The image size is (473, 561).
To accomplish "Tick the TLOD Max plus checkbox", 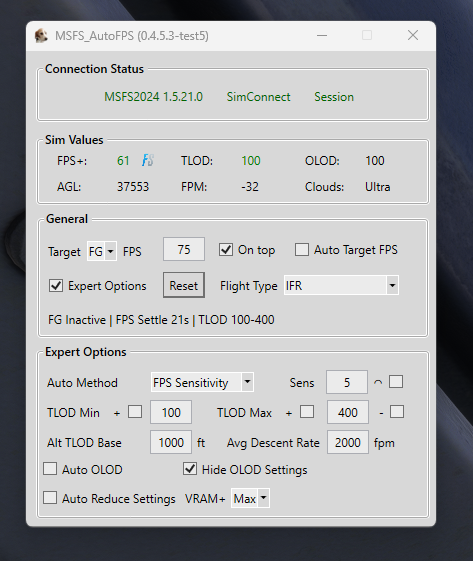I will pyautogui.click(x=307, y=412).
